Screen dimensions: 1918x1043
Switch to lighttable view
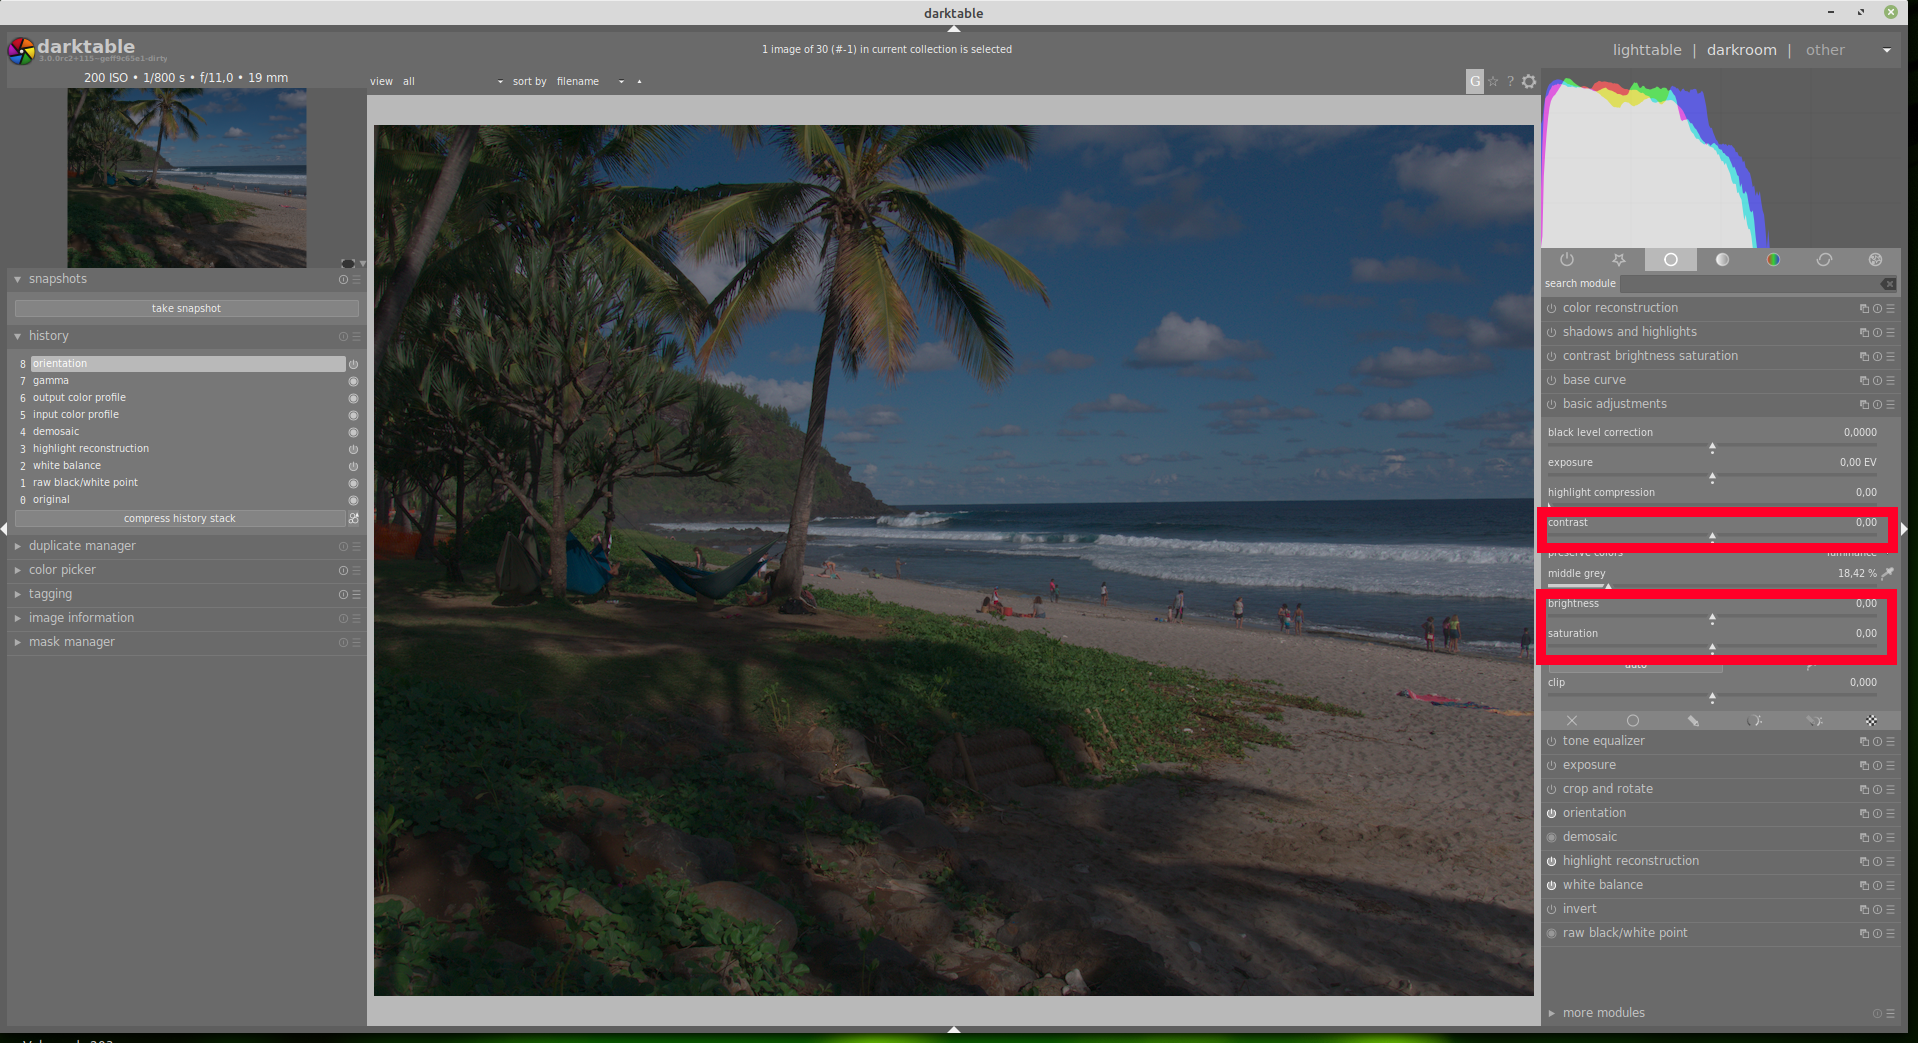(x=1647, y=50)
